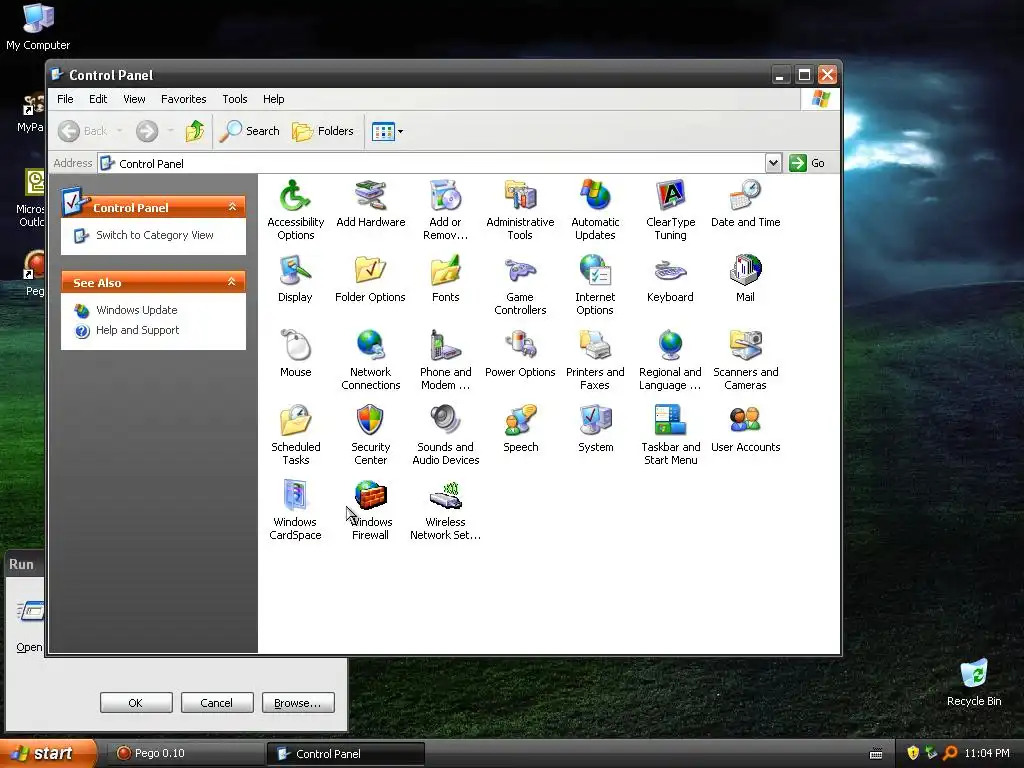The width and height of the screenshot is (1024, 768).
Task: Open User Accounts icon
Action: point(745,421)
